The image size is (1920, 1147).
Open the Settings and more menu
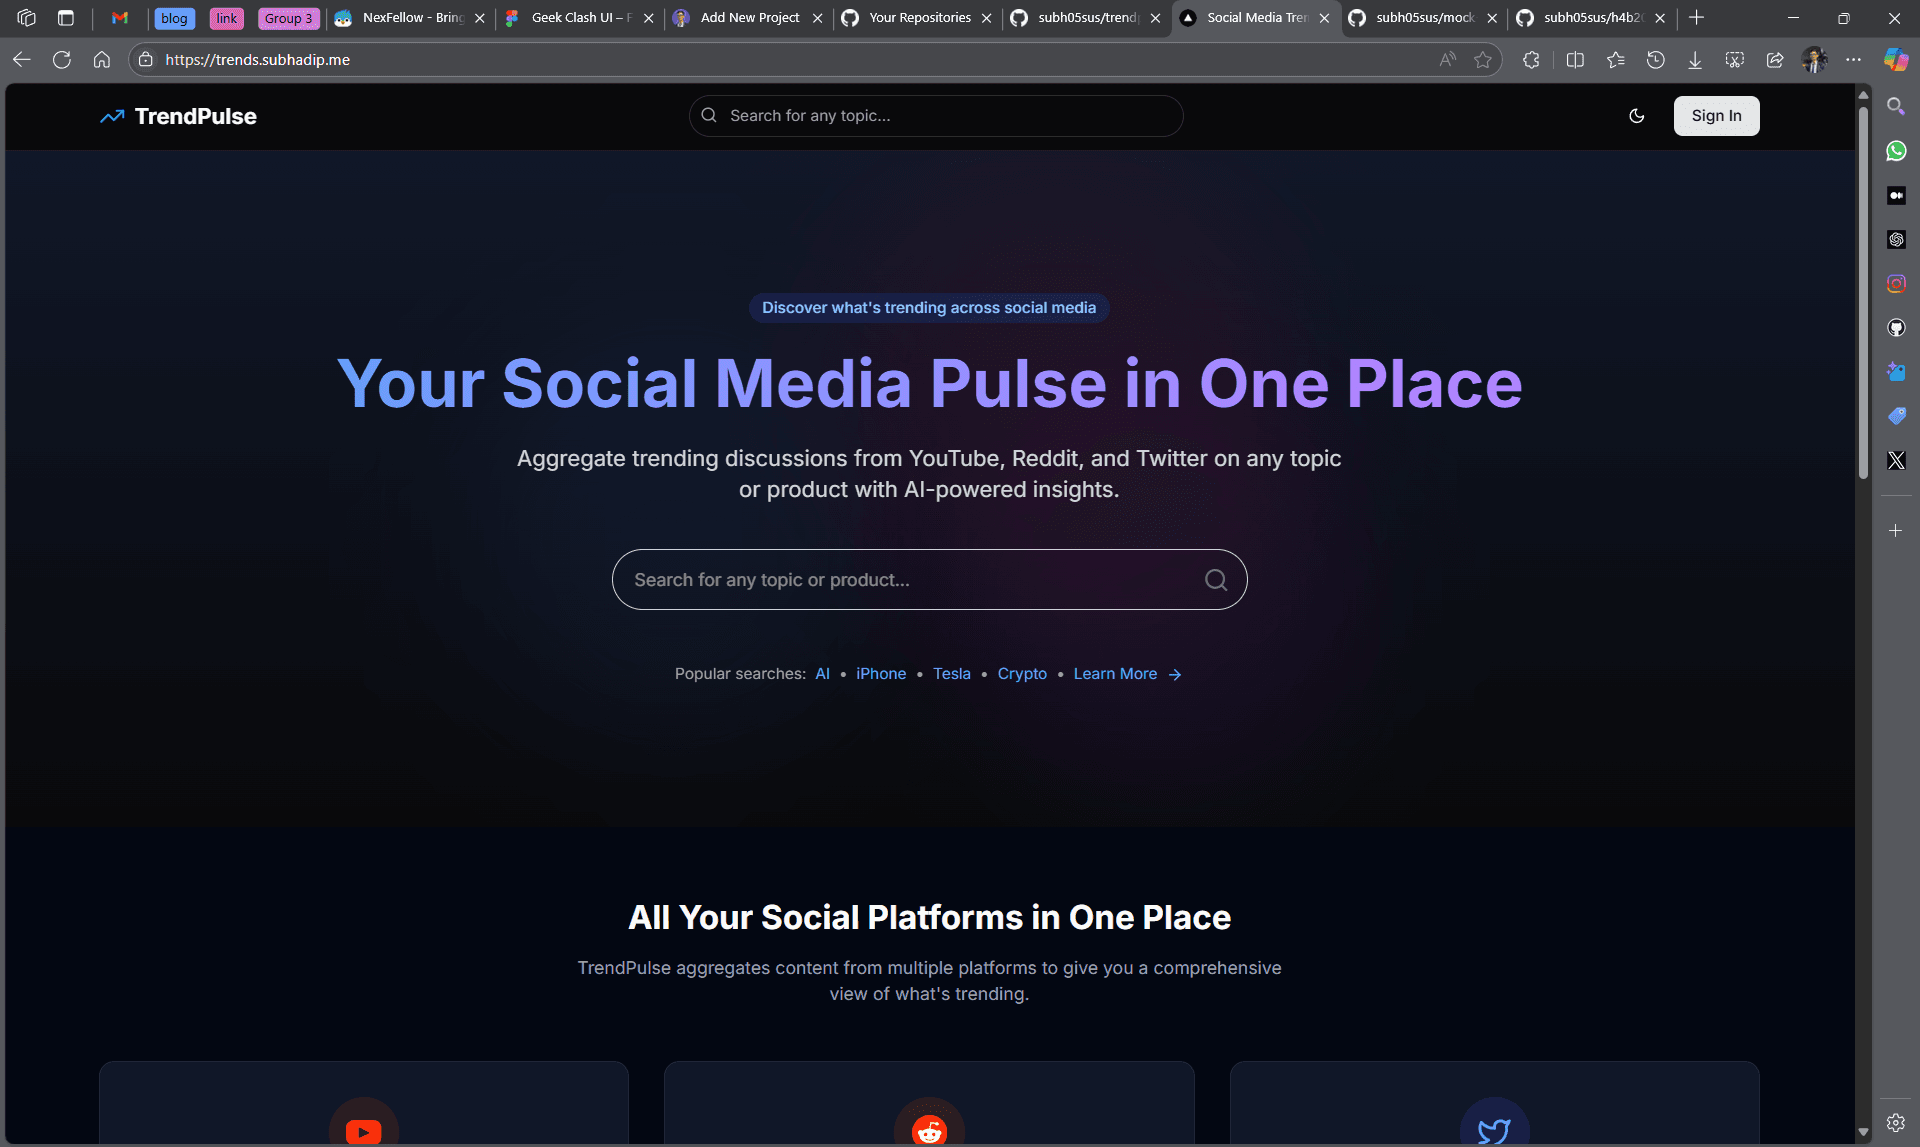click(x=1855, y=60)
